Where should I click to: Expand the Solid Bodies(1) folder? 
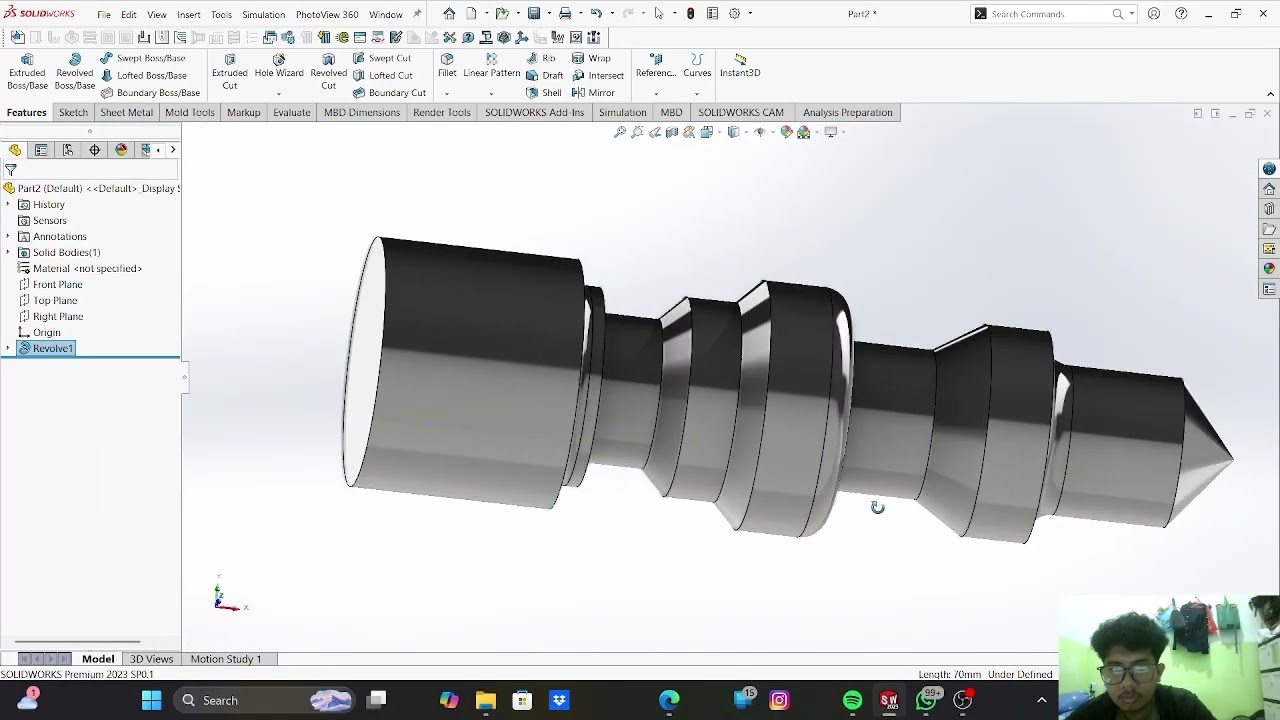[8, 252]
